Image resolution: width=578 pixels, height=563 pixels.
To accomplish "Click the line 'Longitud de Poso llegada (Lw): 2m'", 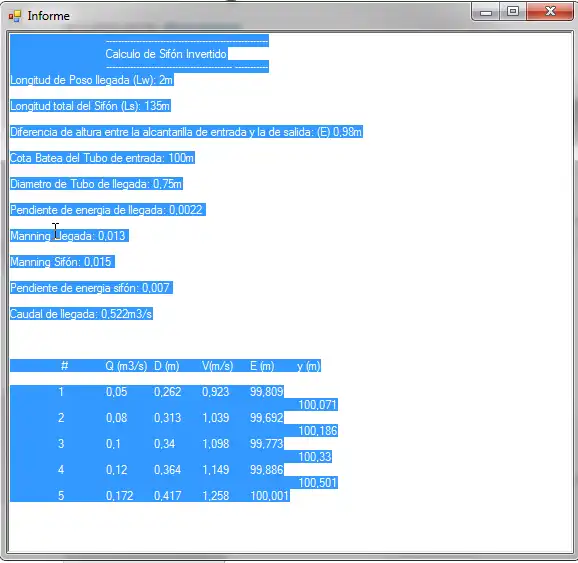I will pos(91,80).
